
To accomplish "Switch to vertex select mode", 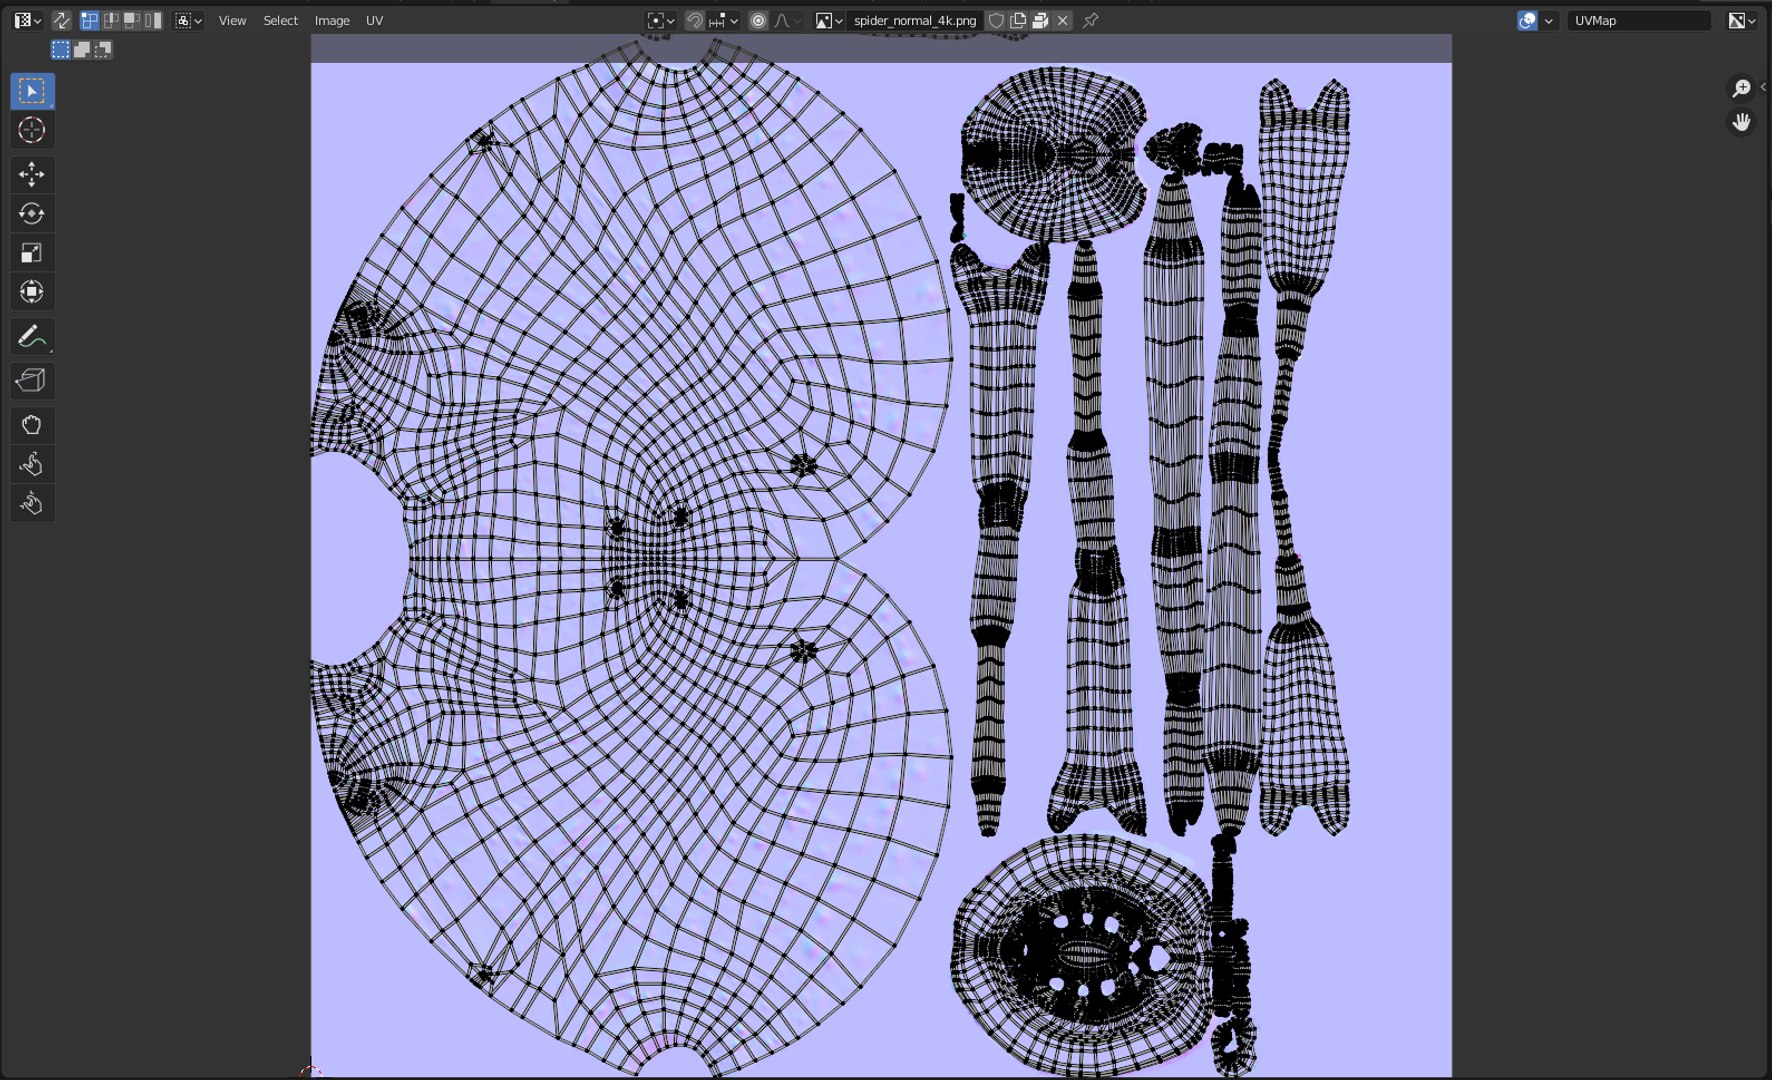I will pyautogui.click(x=89, y=20).
